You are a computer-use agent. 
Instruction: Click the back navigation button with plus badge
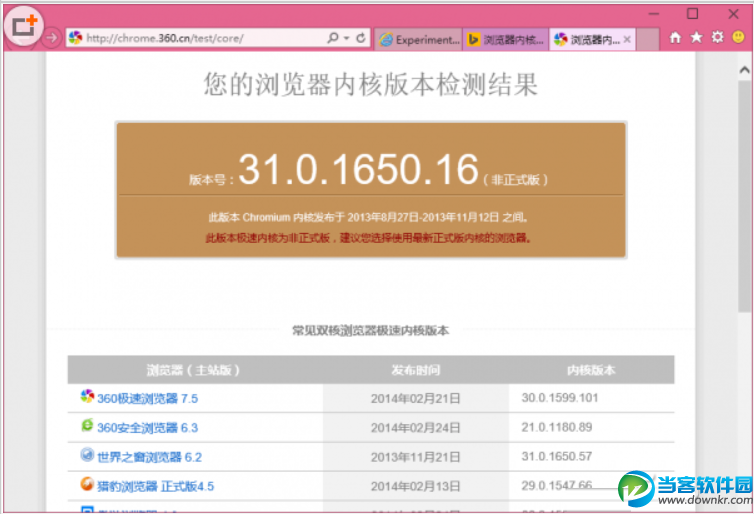[x=23, y=26]
